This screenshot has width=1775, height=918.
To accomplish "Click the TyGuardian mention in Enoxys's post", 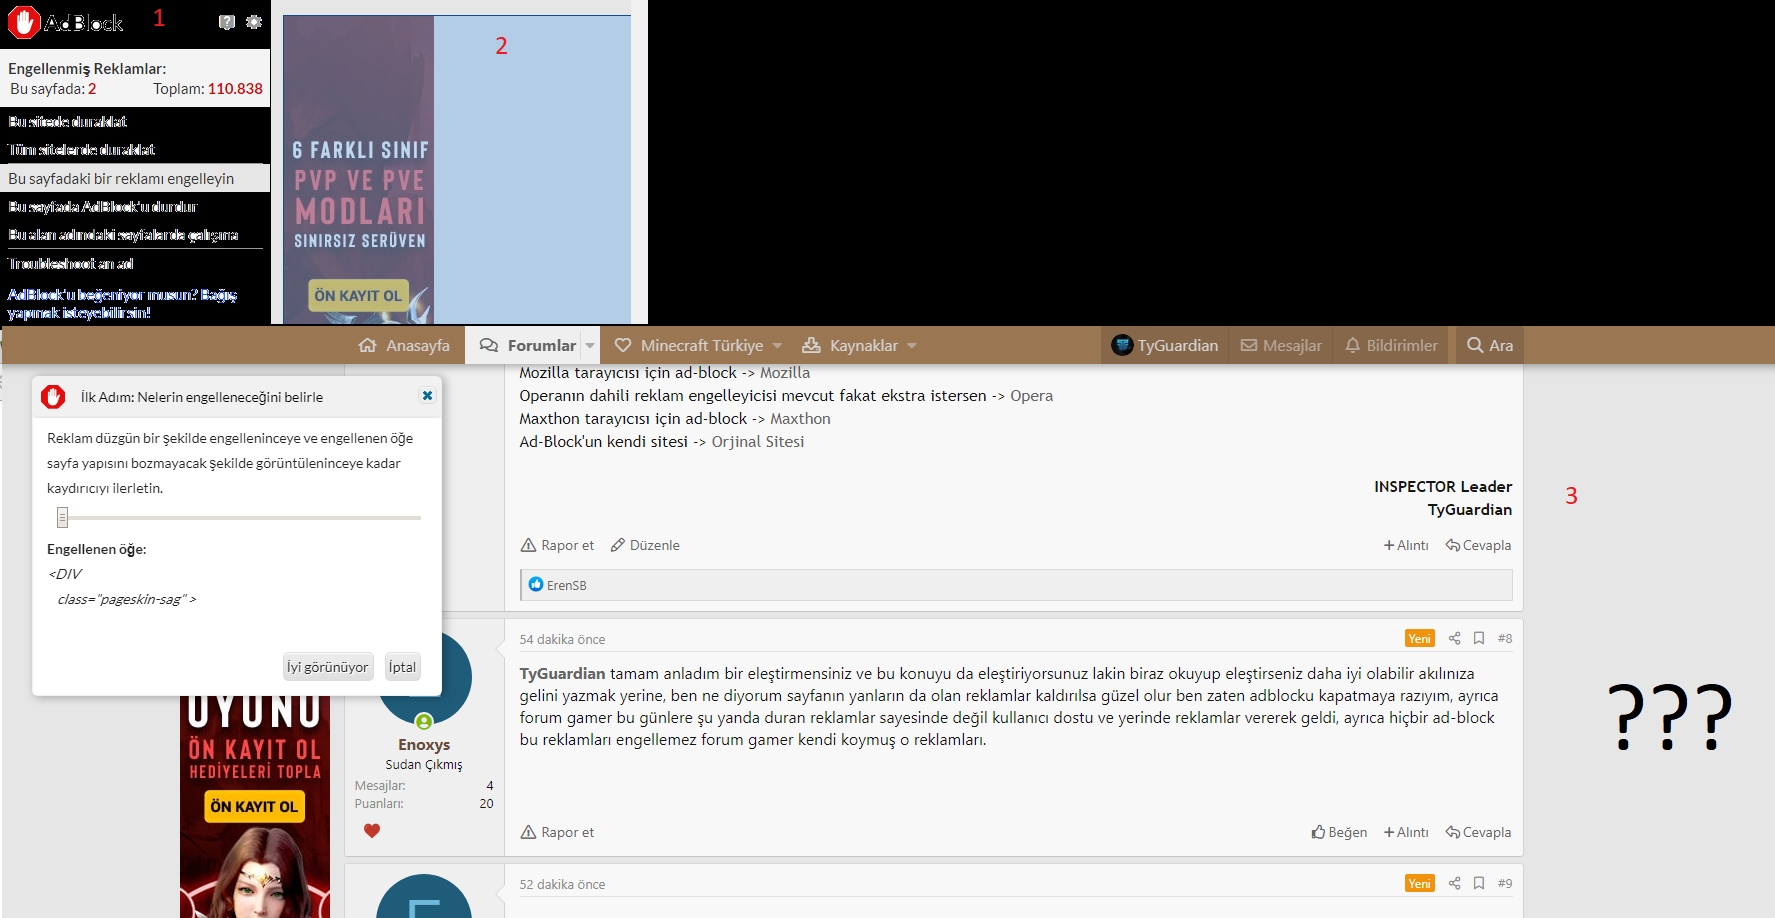I will pos(562,674).
